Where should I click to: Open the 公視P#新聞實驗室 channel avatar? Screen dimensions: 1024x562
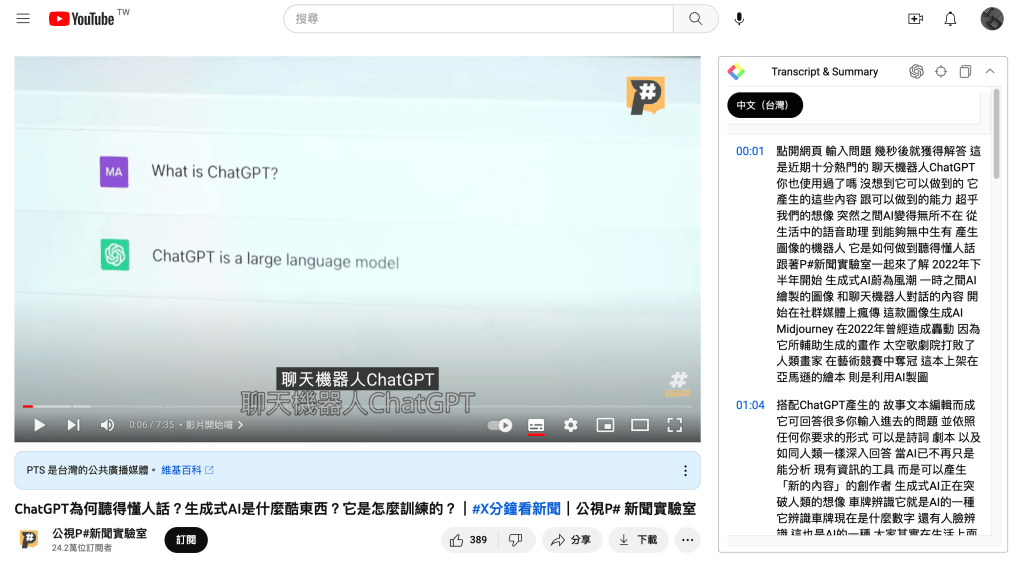29,539
